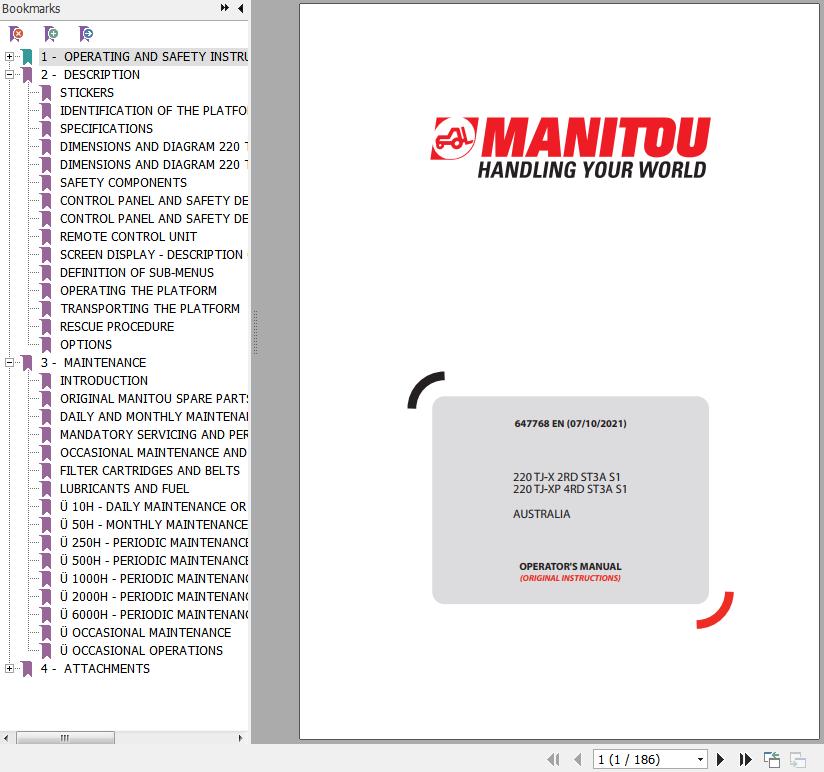The width and height of the screenshot is (824, 772).
Task: Open the OPTIONS bookmark
Action: click(x=86, y=344)
